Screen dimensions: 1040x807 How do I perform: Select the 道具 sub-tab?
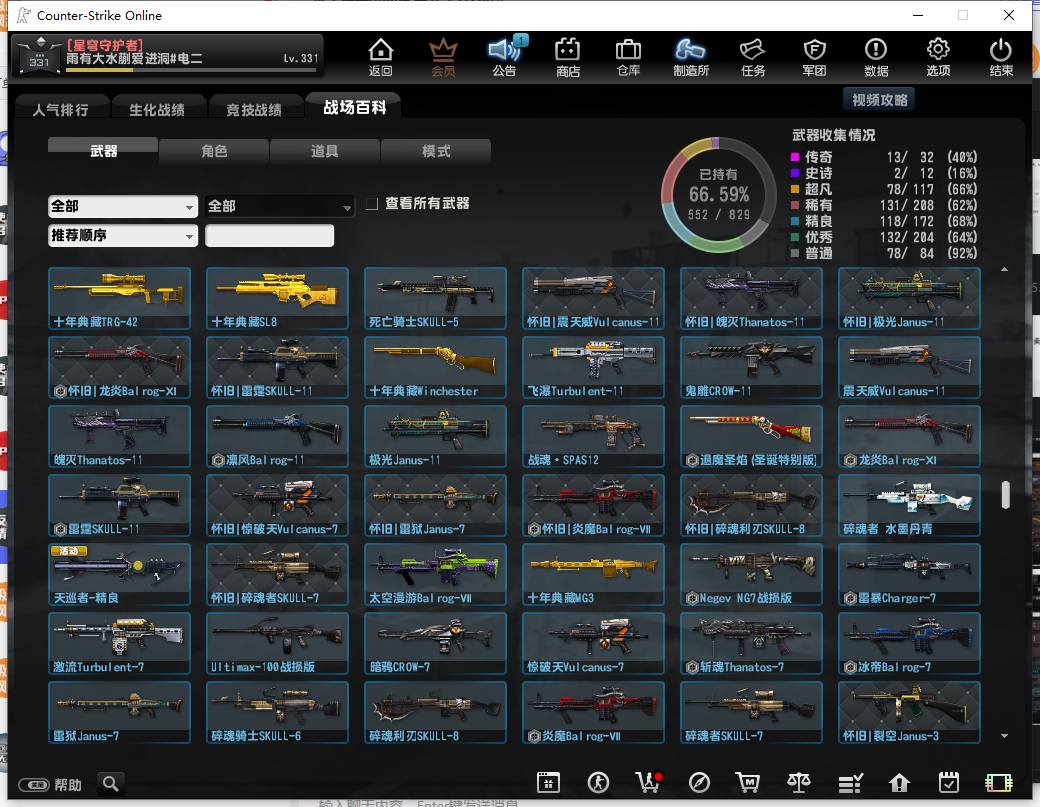click(324, 151)
